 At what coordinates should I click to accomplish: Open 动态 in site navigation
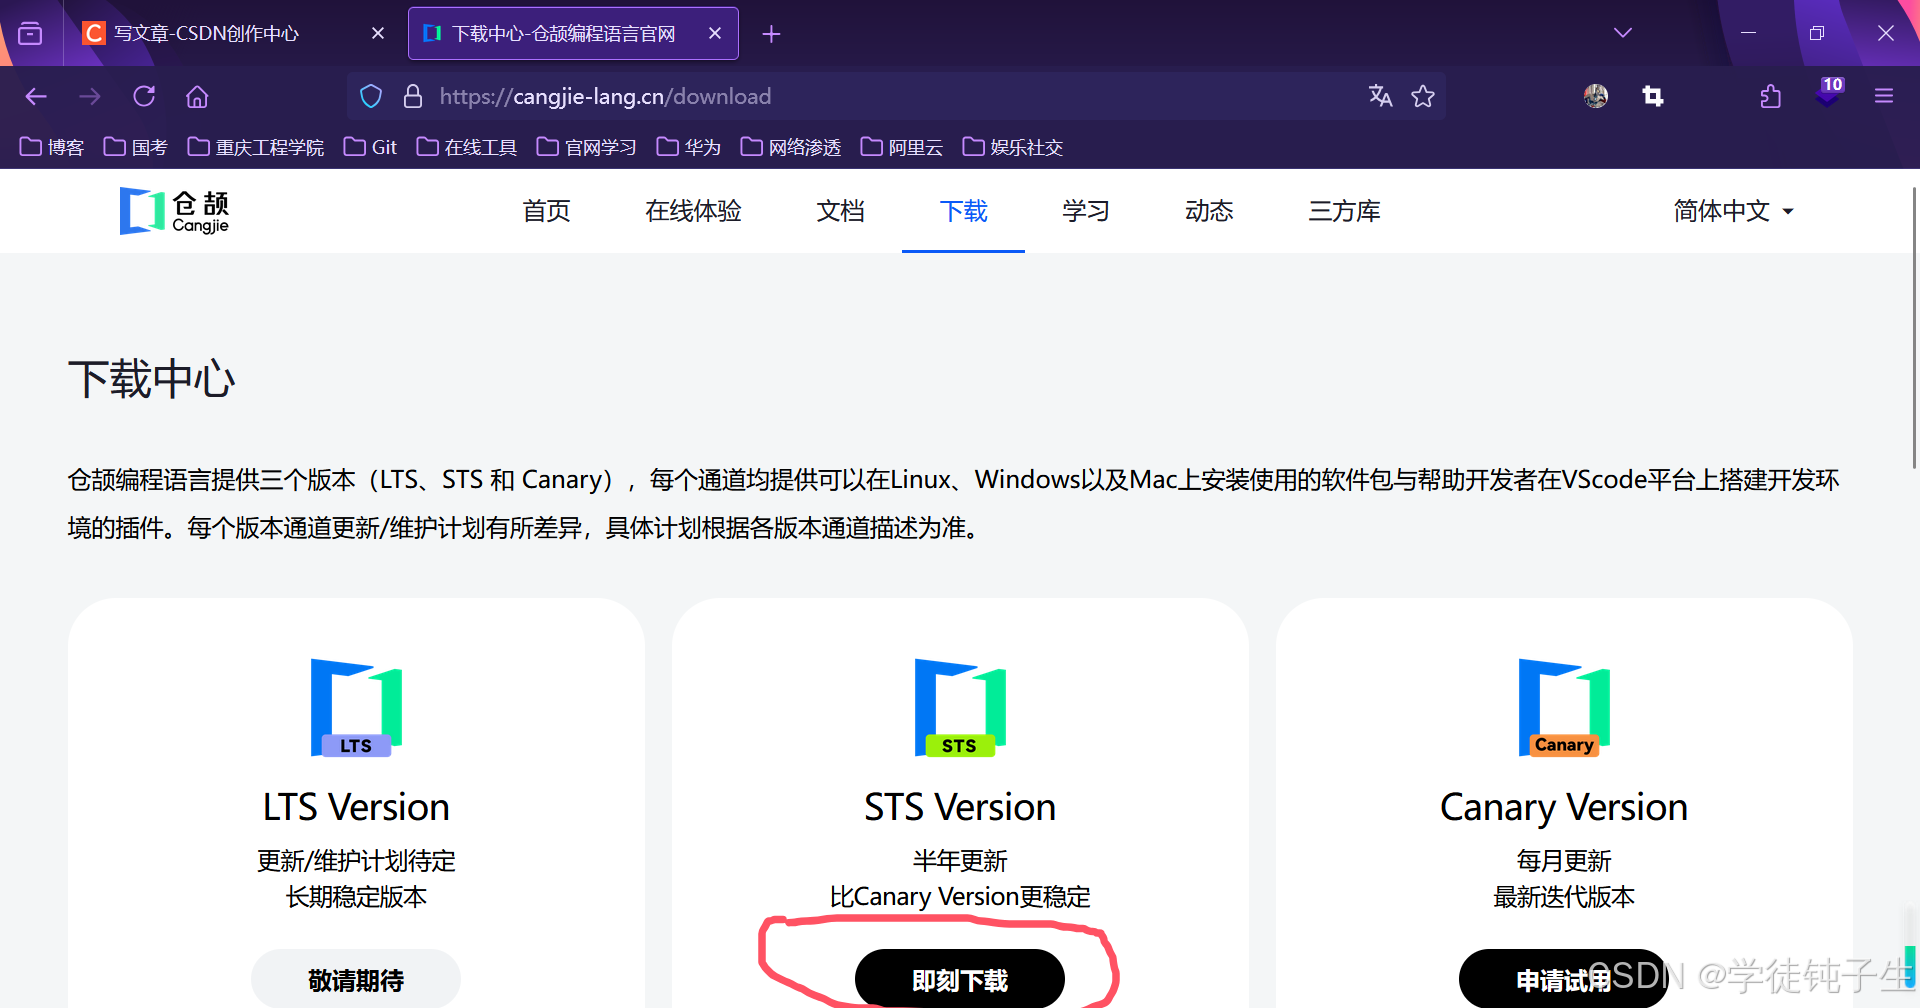(x=1209, y=211)
